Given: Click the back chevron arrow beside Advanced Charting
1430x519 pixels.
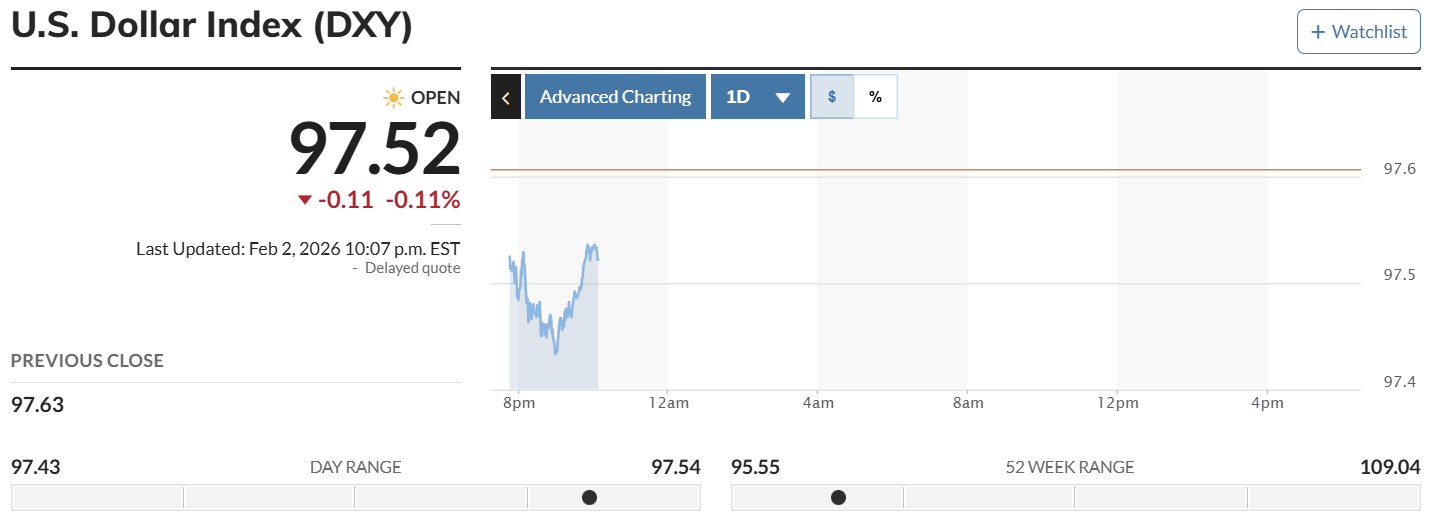Looking at the screenshot, I should point(506,97).
